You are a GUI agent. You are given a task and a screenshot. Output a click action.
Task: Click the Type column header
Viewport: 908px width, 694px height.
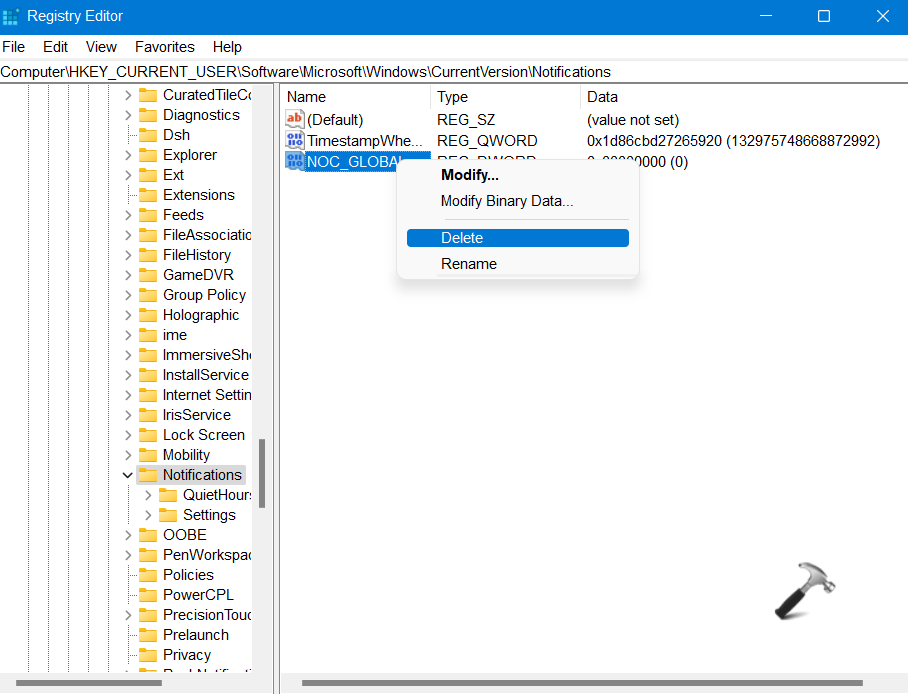click(453, 97)
